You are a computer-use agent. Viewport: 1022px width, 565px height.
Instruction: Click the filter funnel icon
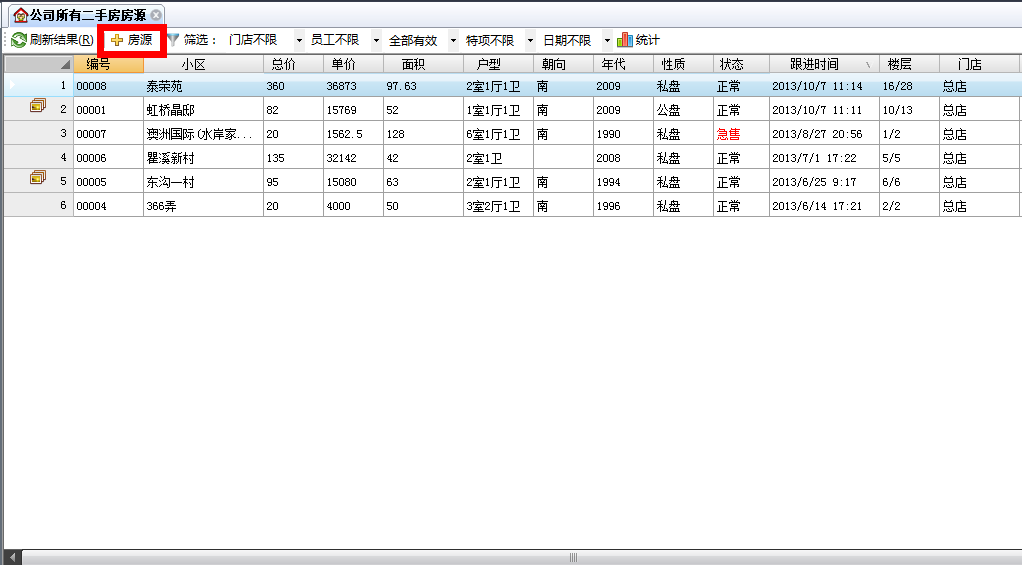click(x=173, y=40)
